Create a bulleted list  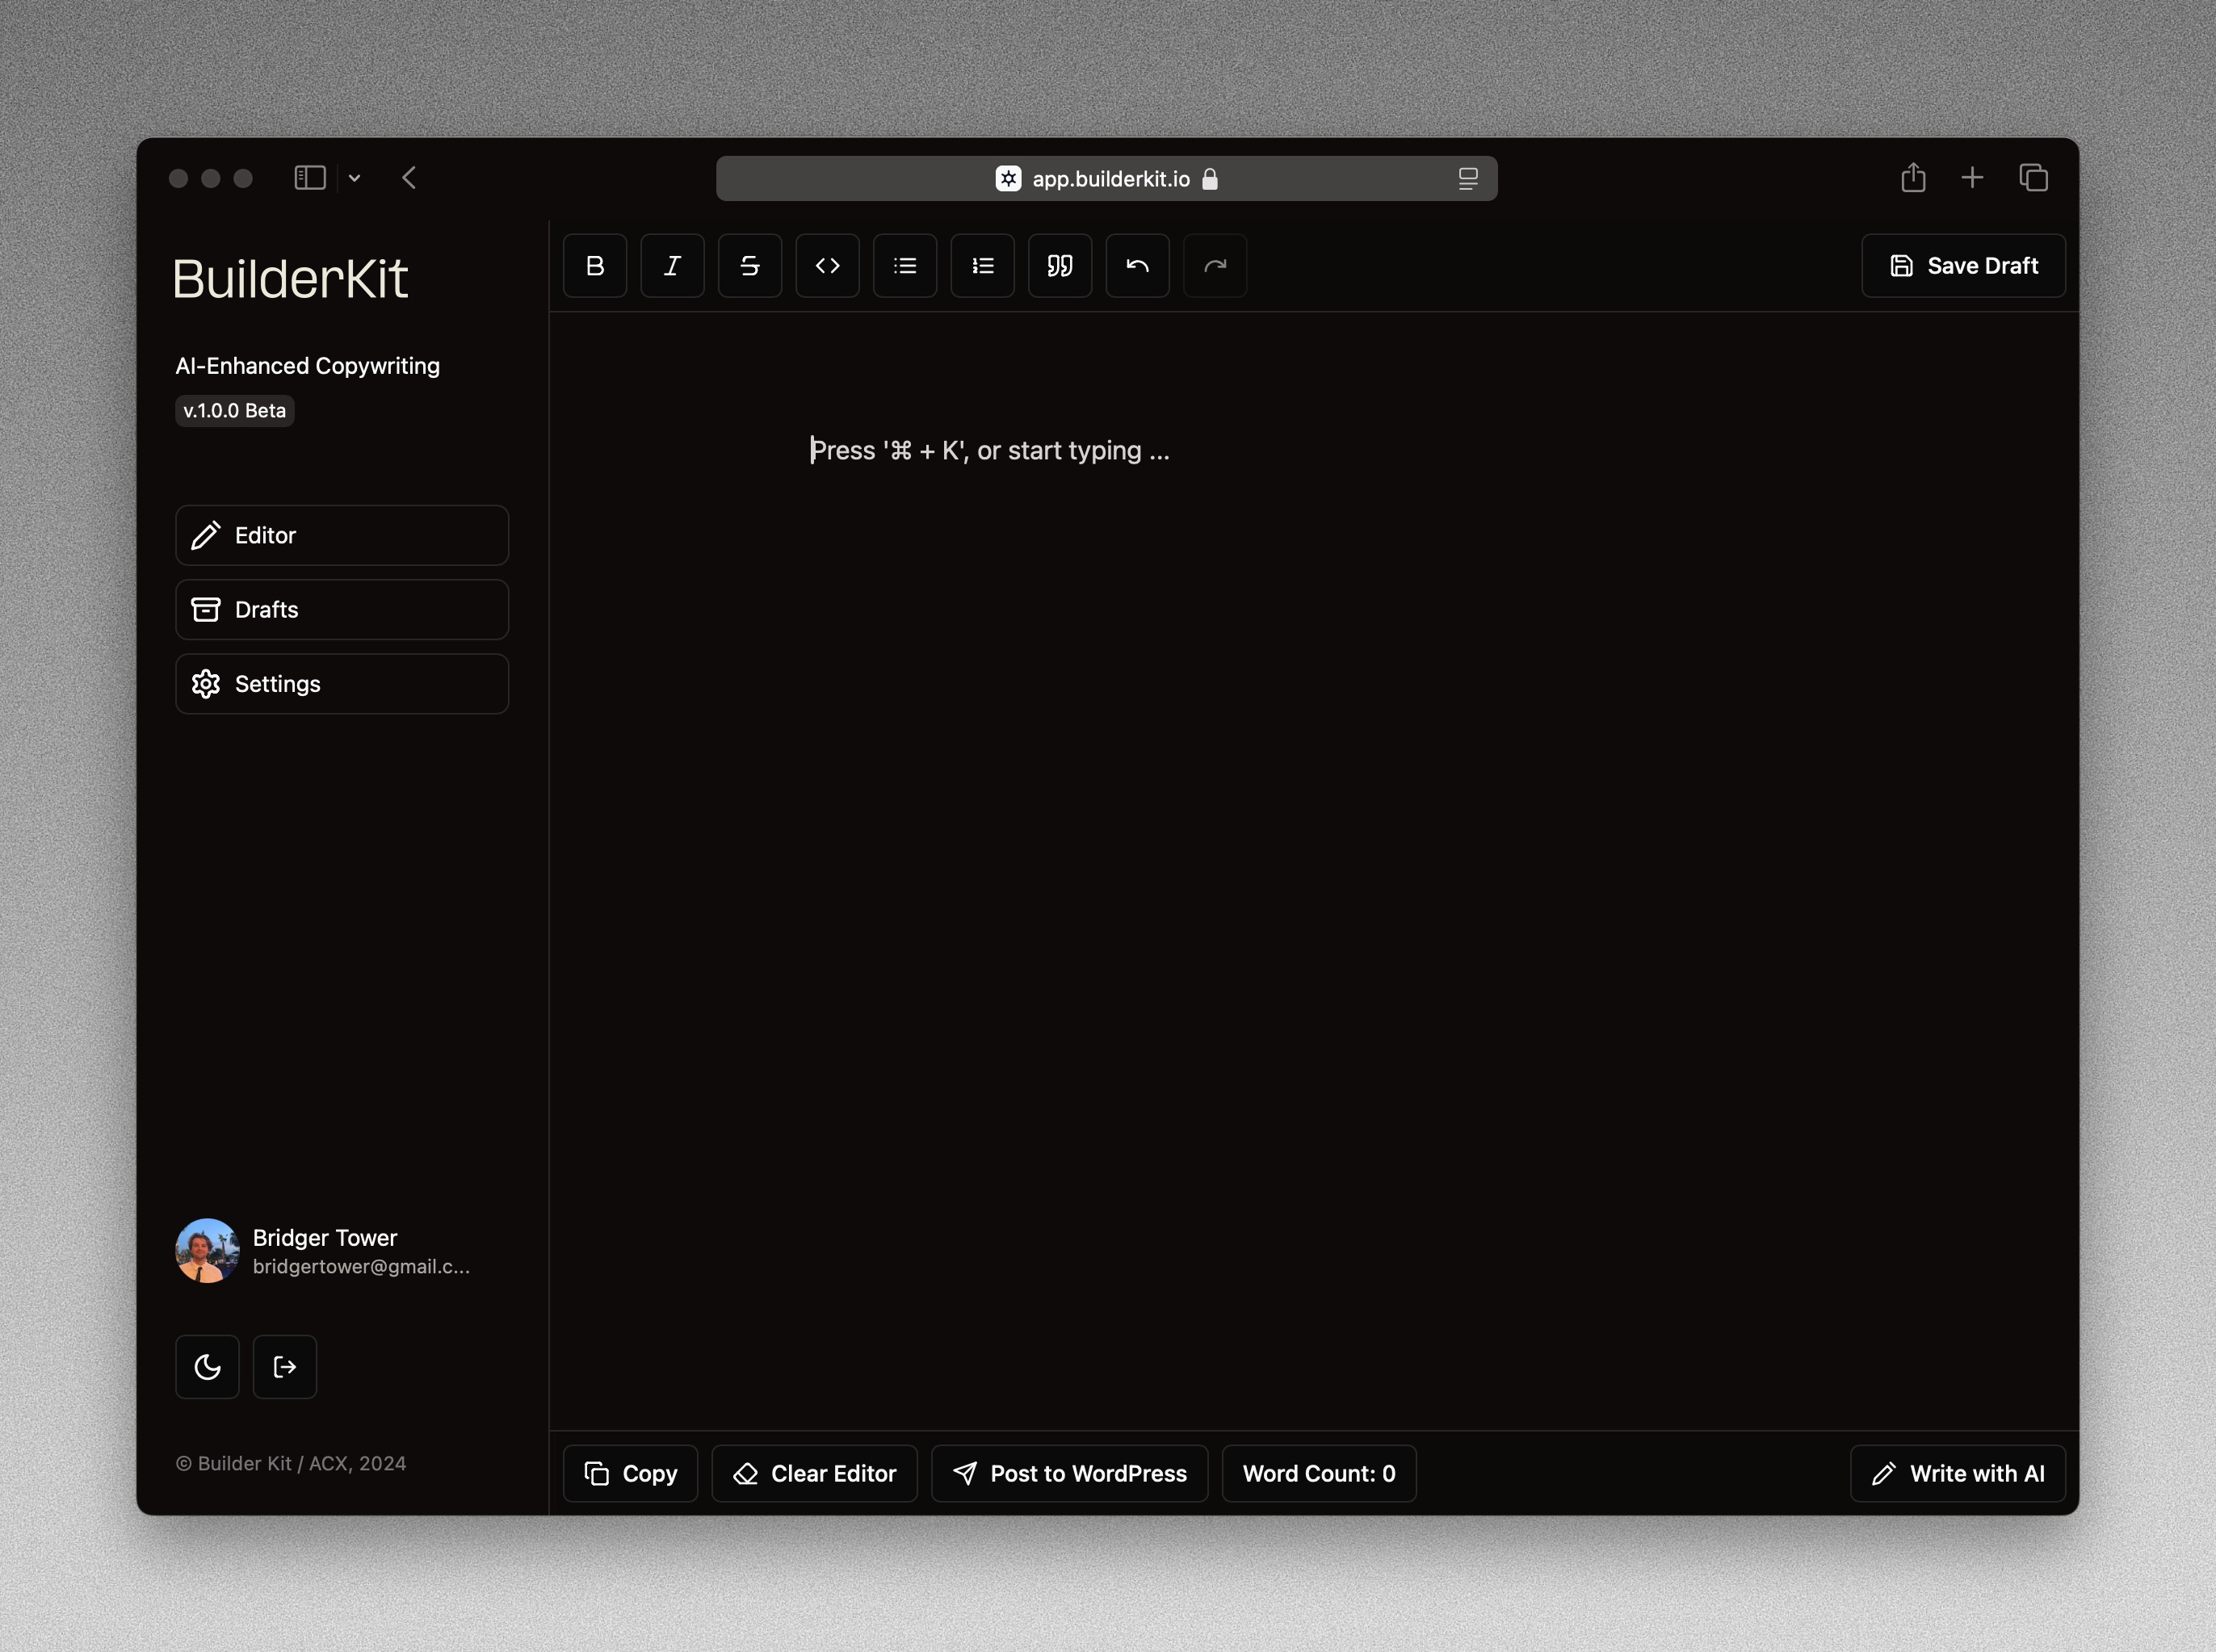[905, 266]
